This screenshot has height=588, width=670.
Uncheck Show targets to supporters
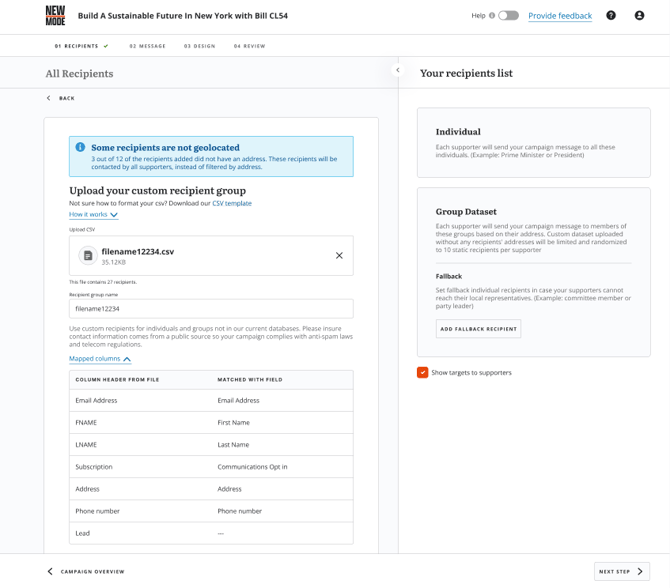423,372
